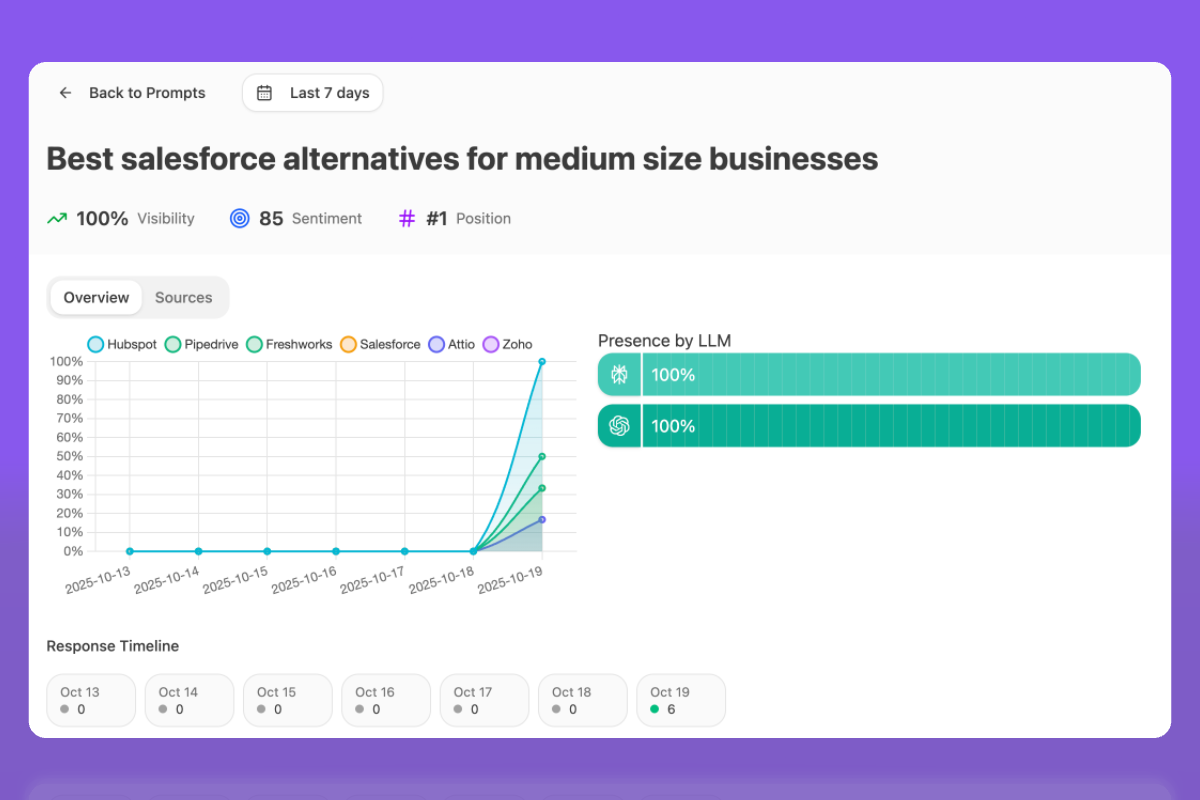Expand the Oct 13 timeline card

click(90, 700)
